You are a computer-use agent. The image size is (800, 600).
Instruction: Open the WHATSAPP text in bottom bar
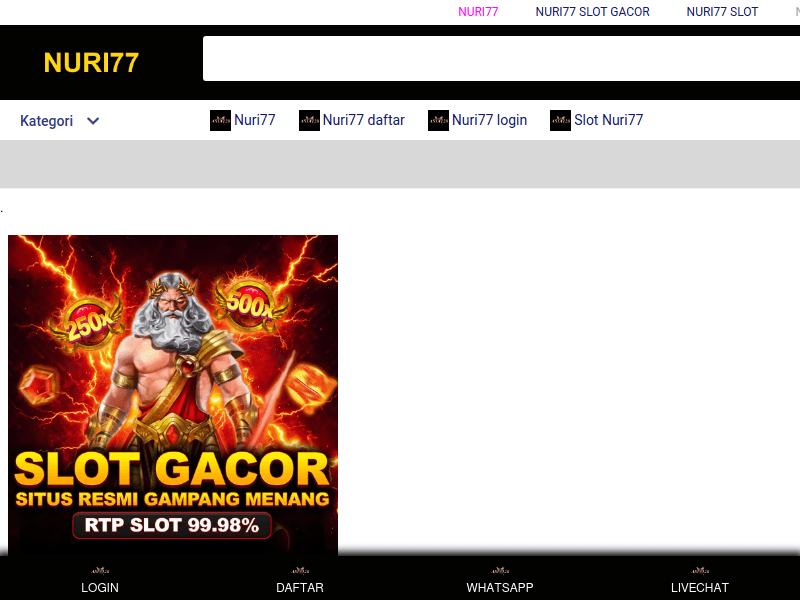(500, 588)
